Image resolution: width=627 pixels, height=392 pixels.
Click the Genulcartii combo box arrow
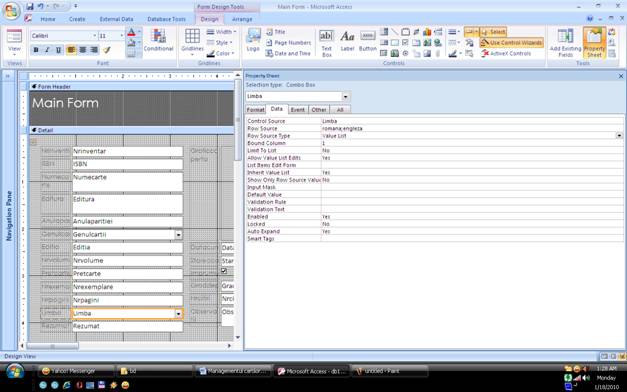coord(179,235)
